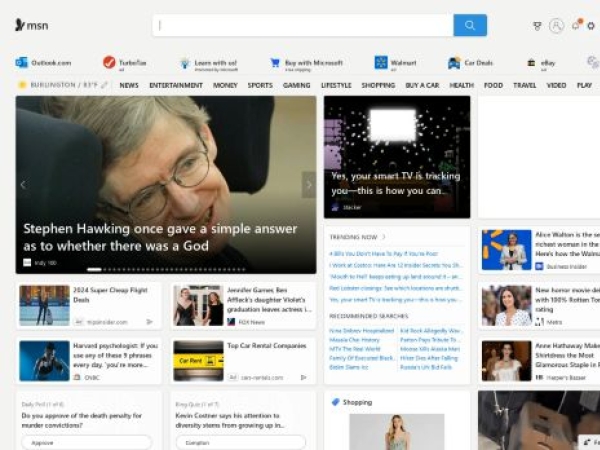Image resolution: width=600 pixels, height=450 pixels.
Task: Edit location with pencil icon beside Burlington
Action: [104, 85]
